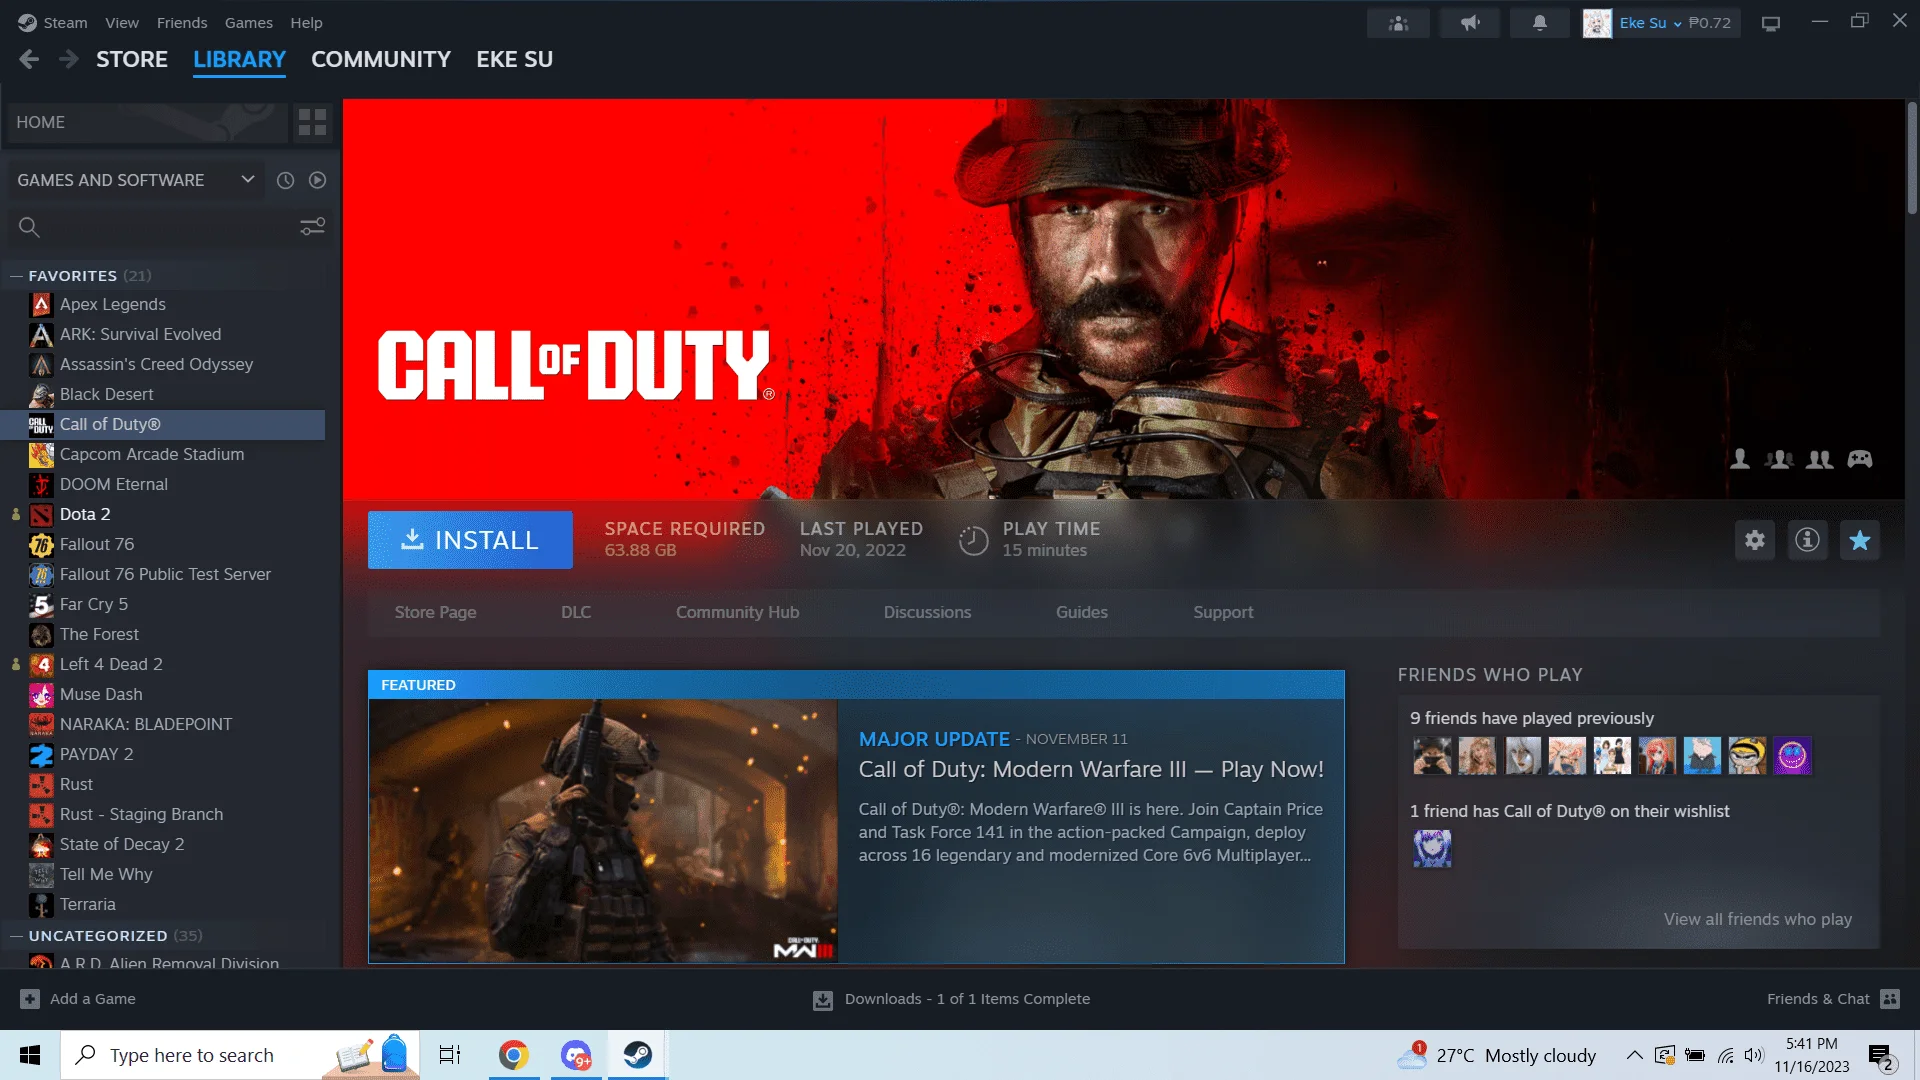
Task: Click the wishlist friend's avatar
Action: tap(1432, 849)
